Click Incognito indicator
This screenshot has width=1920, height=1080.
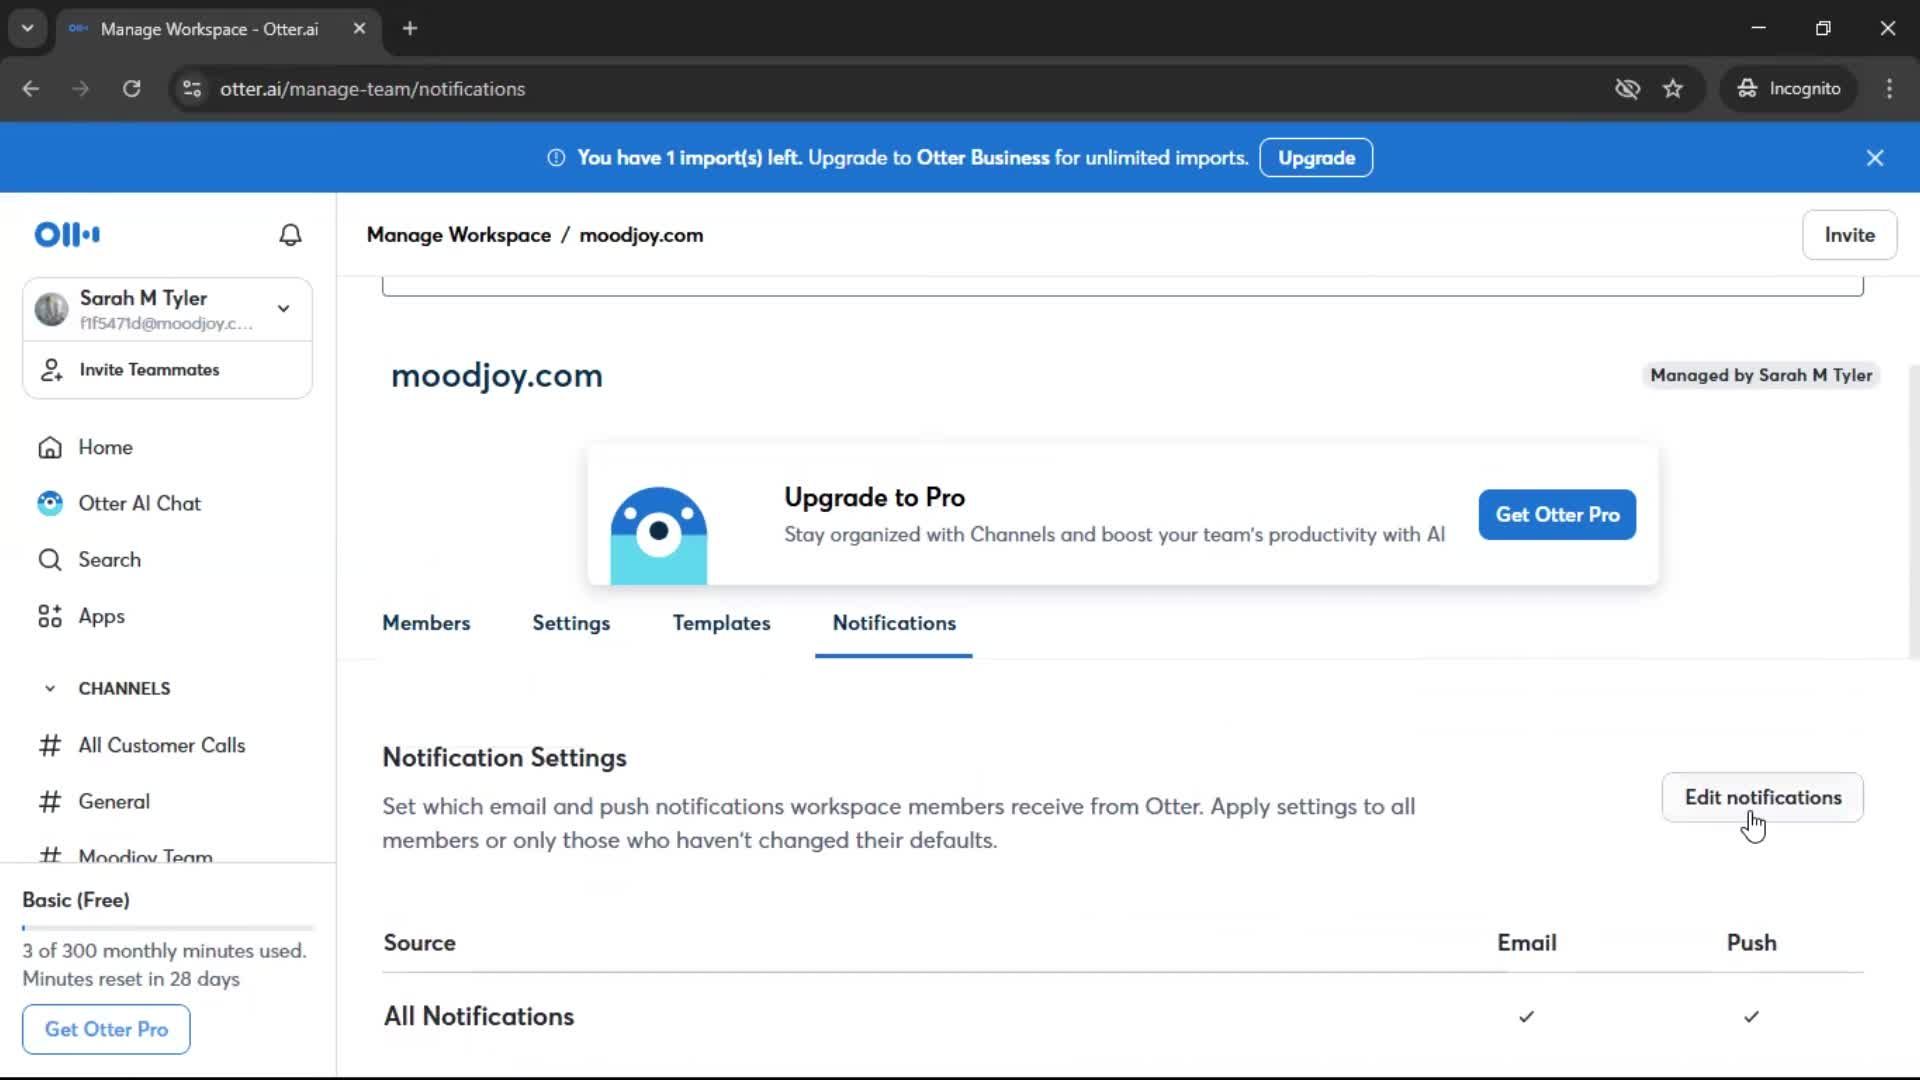(1789, 89)
